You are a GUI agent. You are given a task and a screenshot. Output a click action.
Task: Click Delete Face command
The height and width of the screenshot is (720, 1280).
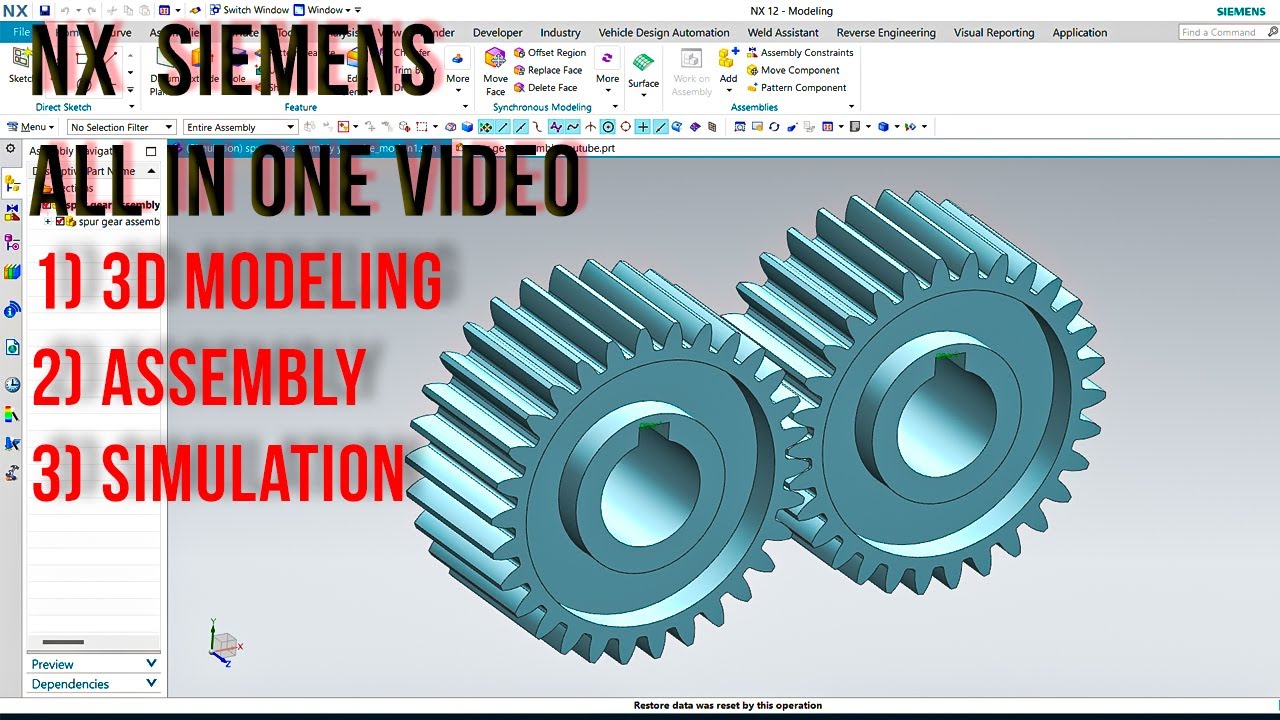pos(546,88)
